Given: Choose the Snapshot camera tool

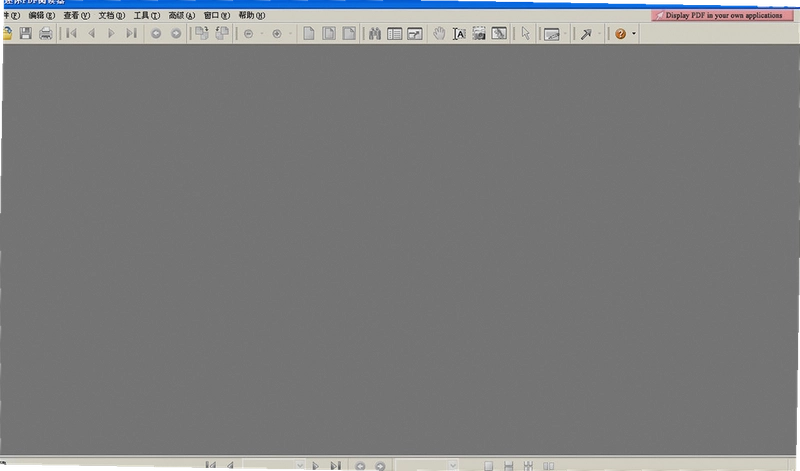Looking at the screenshot, I should pos(479,34).
